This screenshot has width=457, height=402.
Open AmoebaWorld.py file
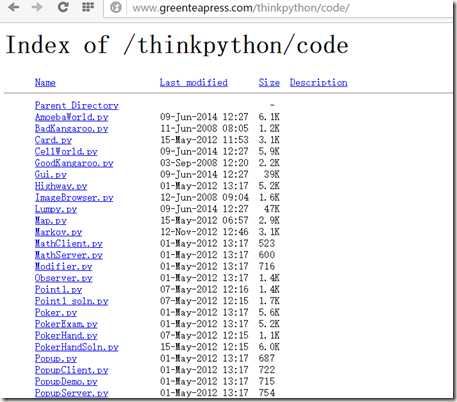pyautogui.click(x=72, y=117)
